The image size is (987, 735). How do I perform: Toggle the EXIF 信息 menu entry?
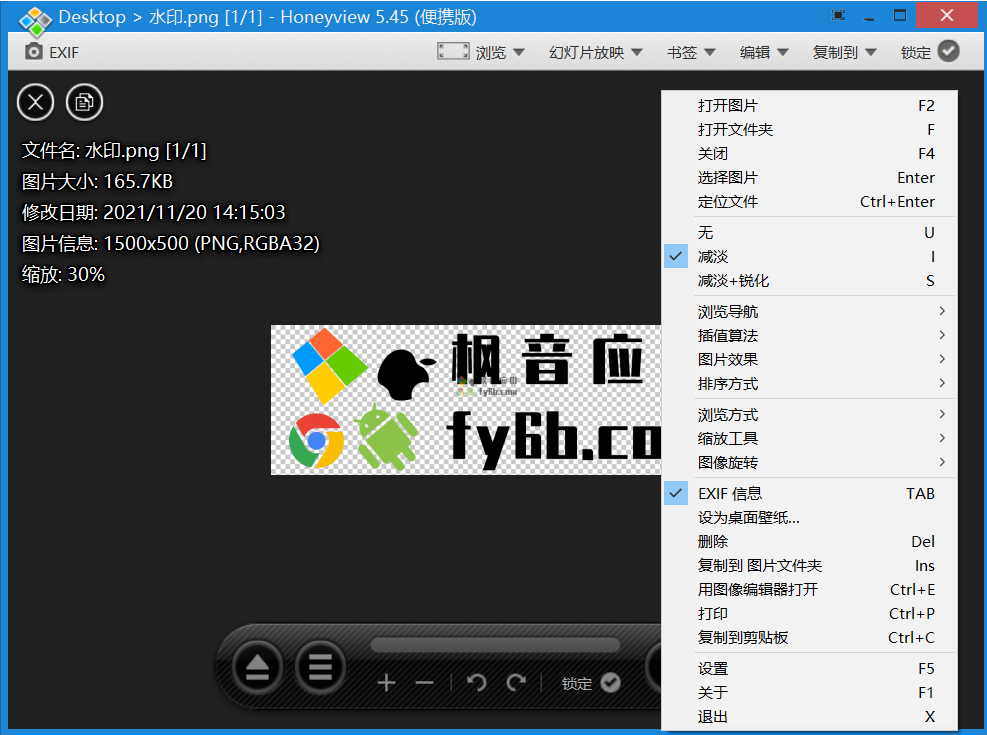tap(810, 494)
